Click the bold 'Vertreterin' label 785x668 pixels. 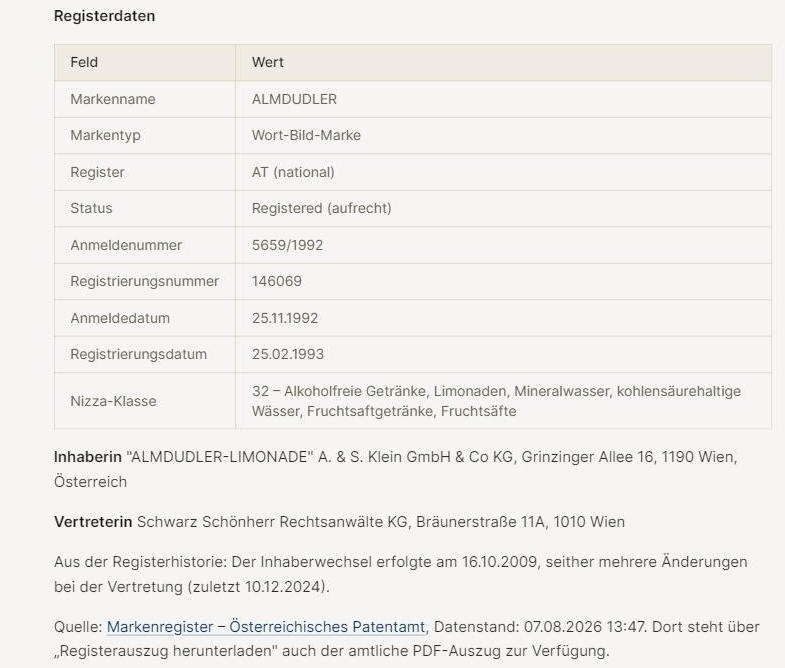tap(93, 522)
